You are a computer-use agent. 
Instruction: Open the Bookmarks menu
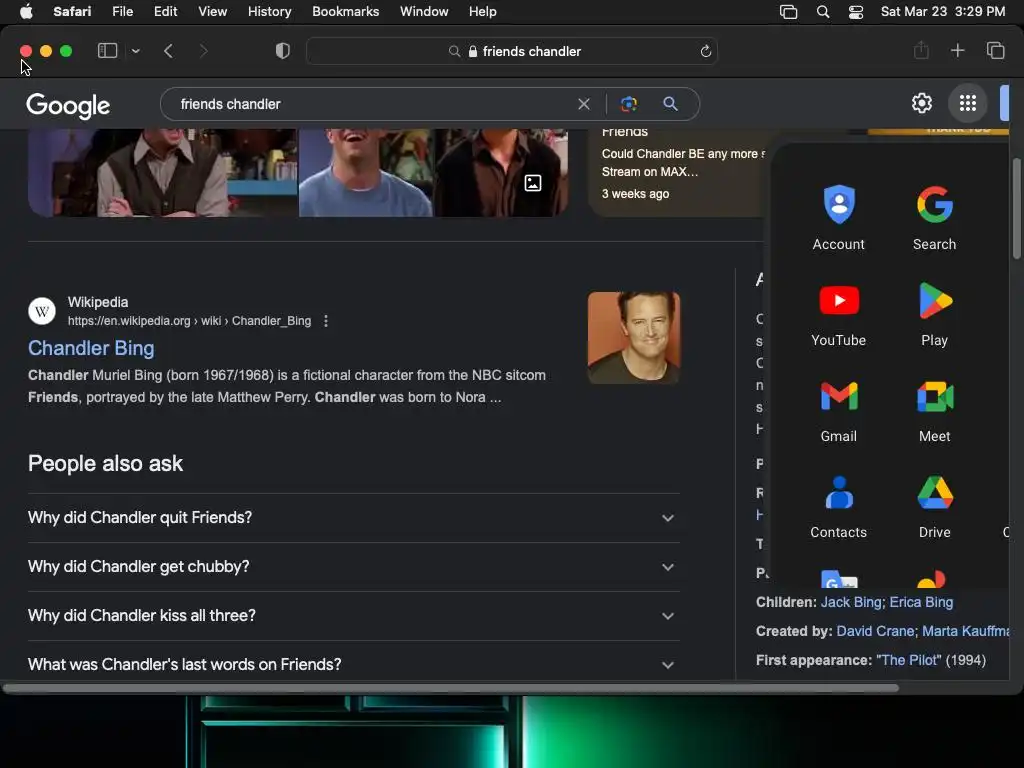click(x=345, y=12)
